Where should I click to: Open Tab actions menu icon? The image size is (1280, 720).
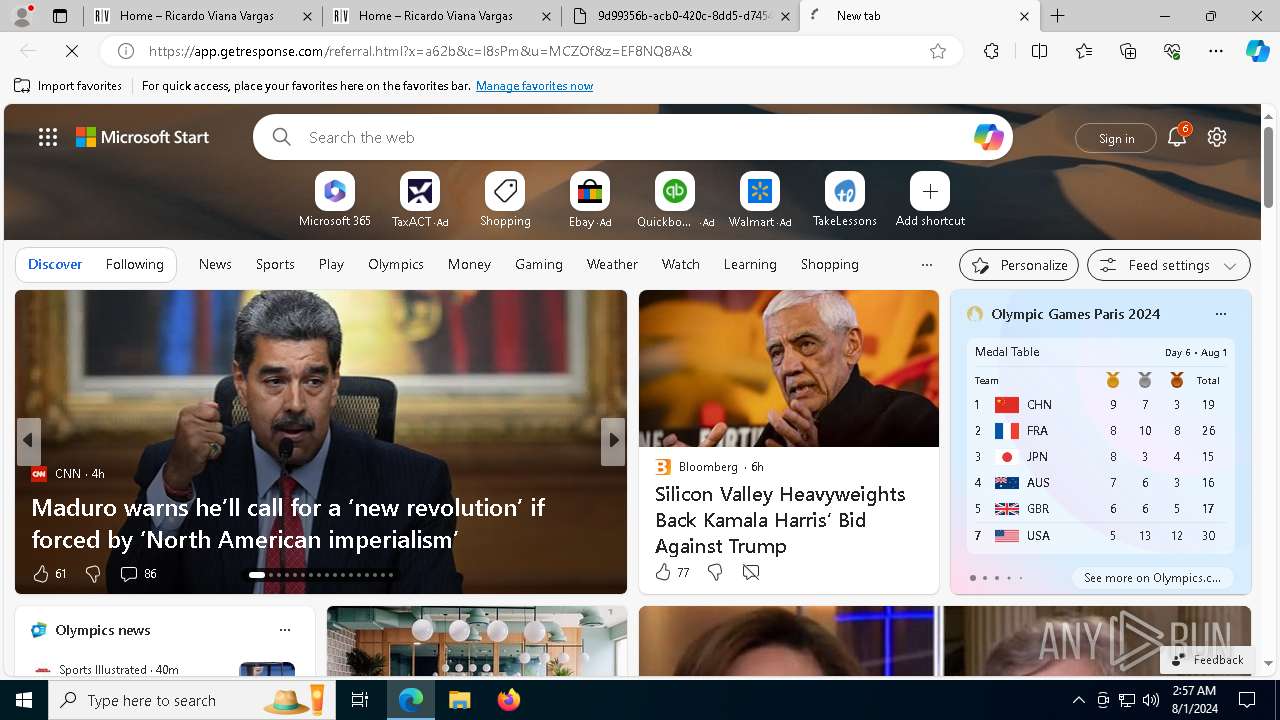[60, 16]
